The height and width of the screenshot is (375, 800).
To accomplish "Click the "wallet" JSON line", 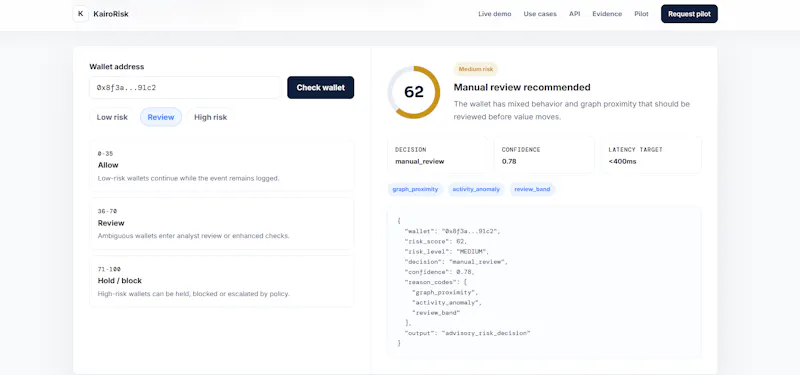I will [x=452, y=231].
